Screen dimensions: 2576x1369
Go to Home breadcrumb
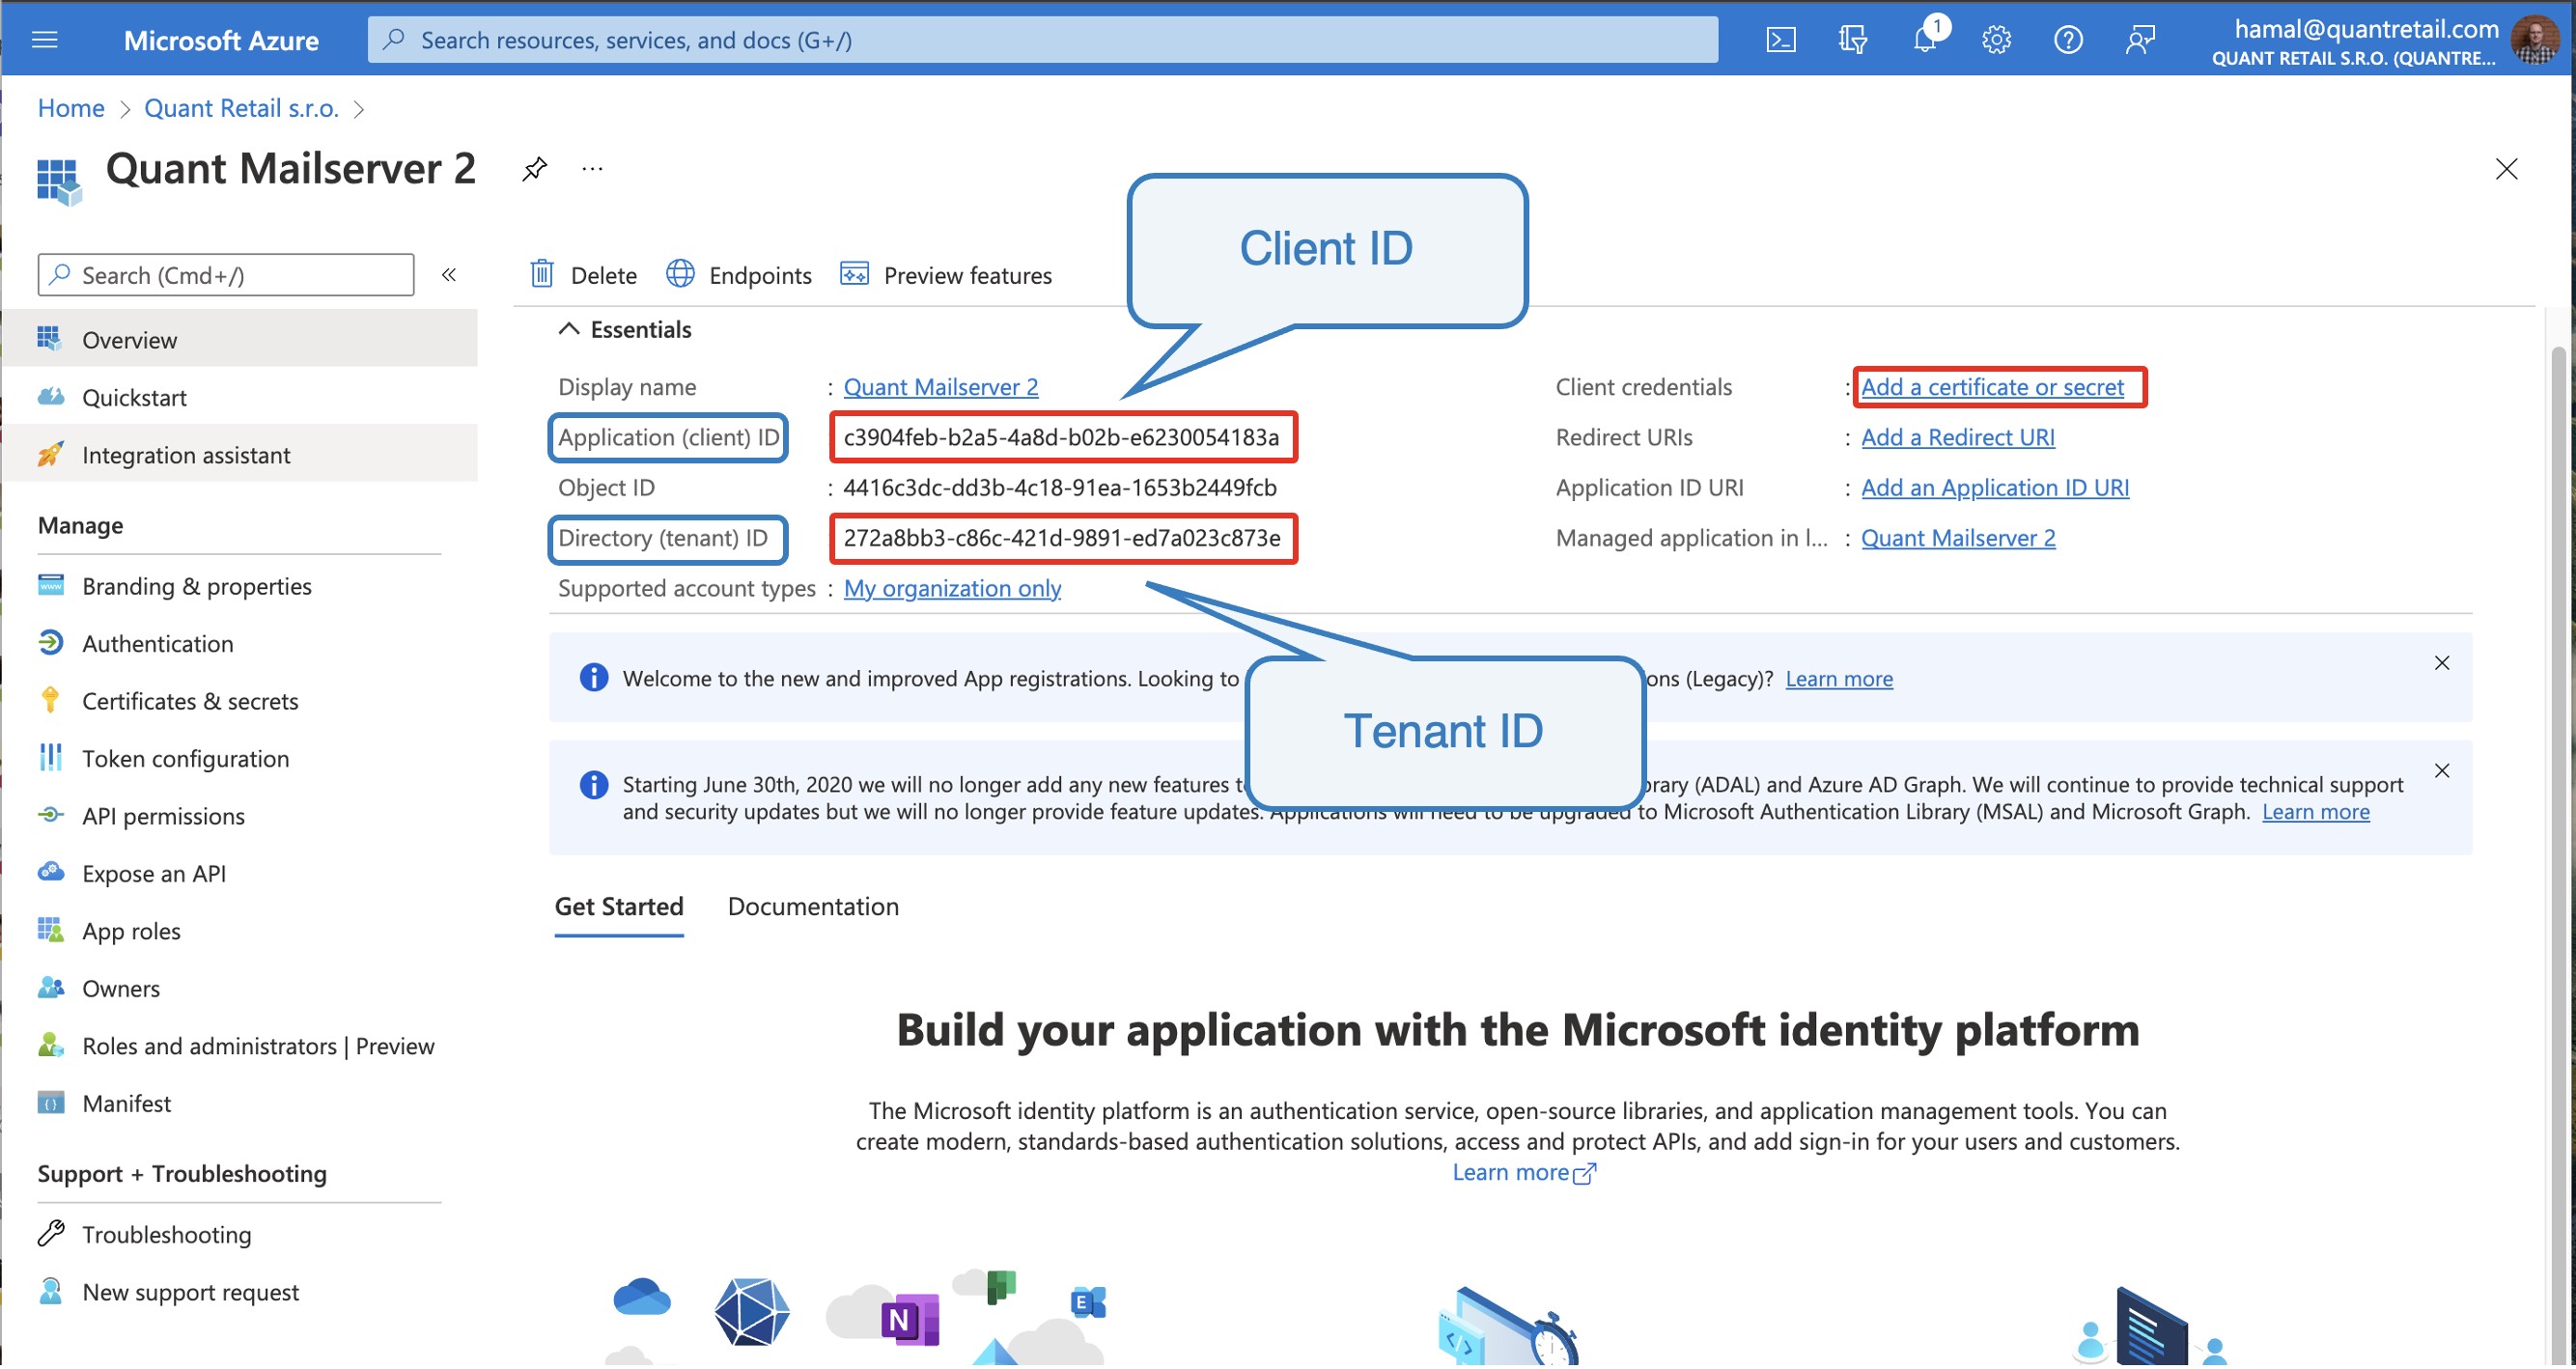coord(71,108)
